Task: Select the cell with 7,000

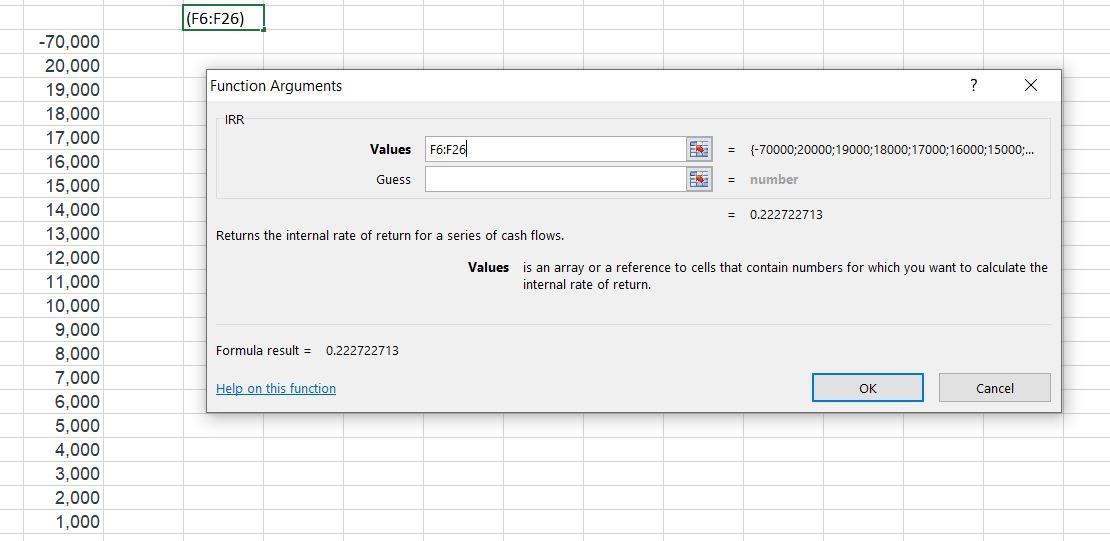Action: click(63, 378)
